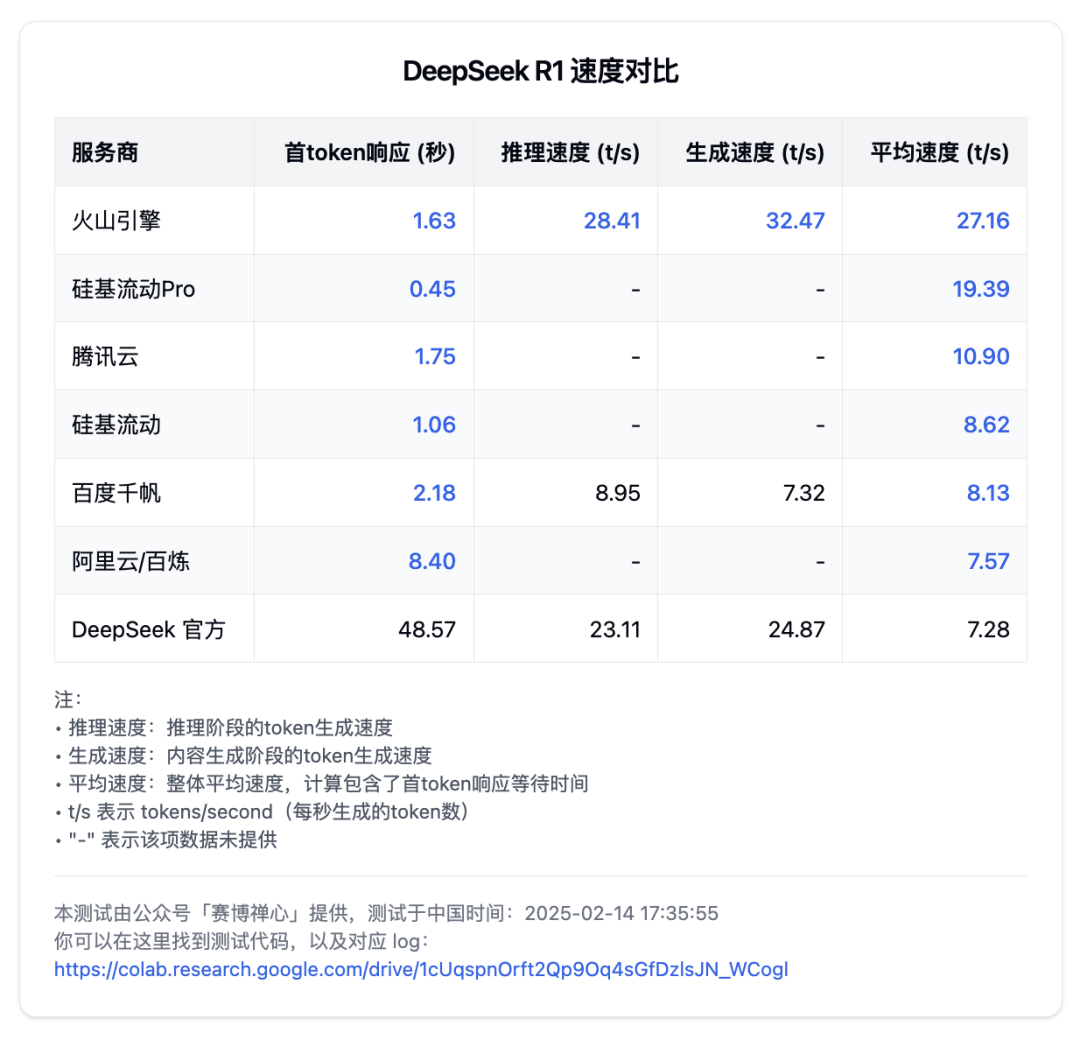Click the value "7.28" average speed
This screenshot has width=1080, height=1040.
click(x=988, y=629)
